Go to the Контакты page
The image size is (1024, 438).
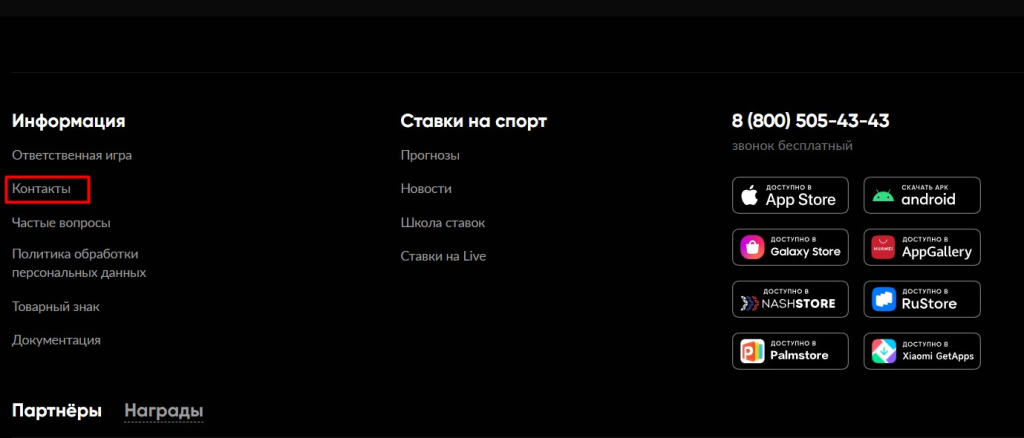(x=41, y=189)
